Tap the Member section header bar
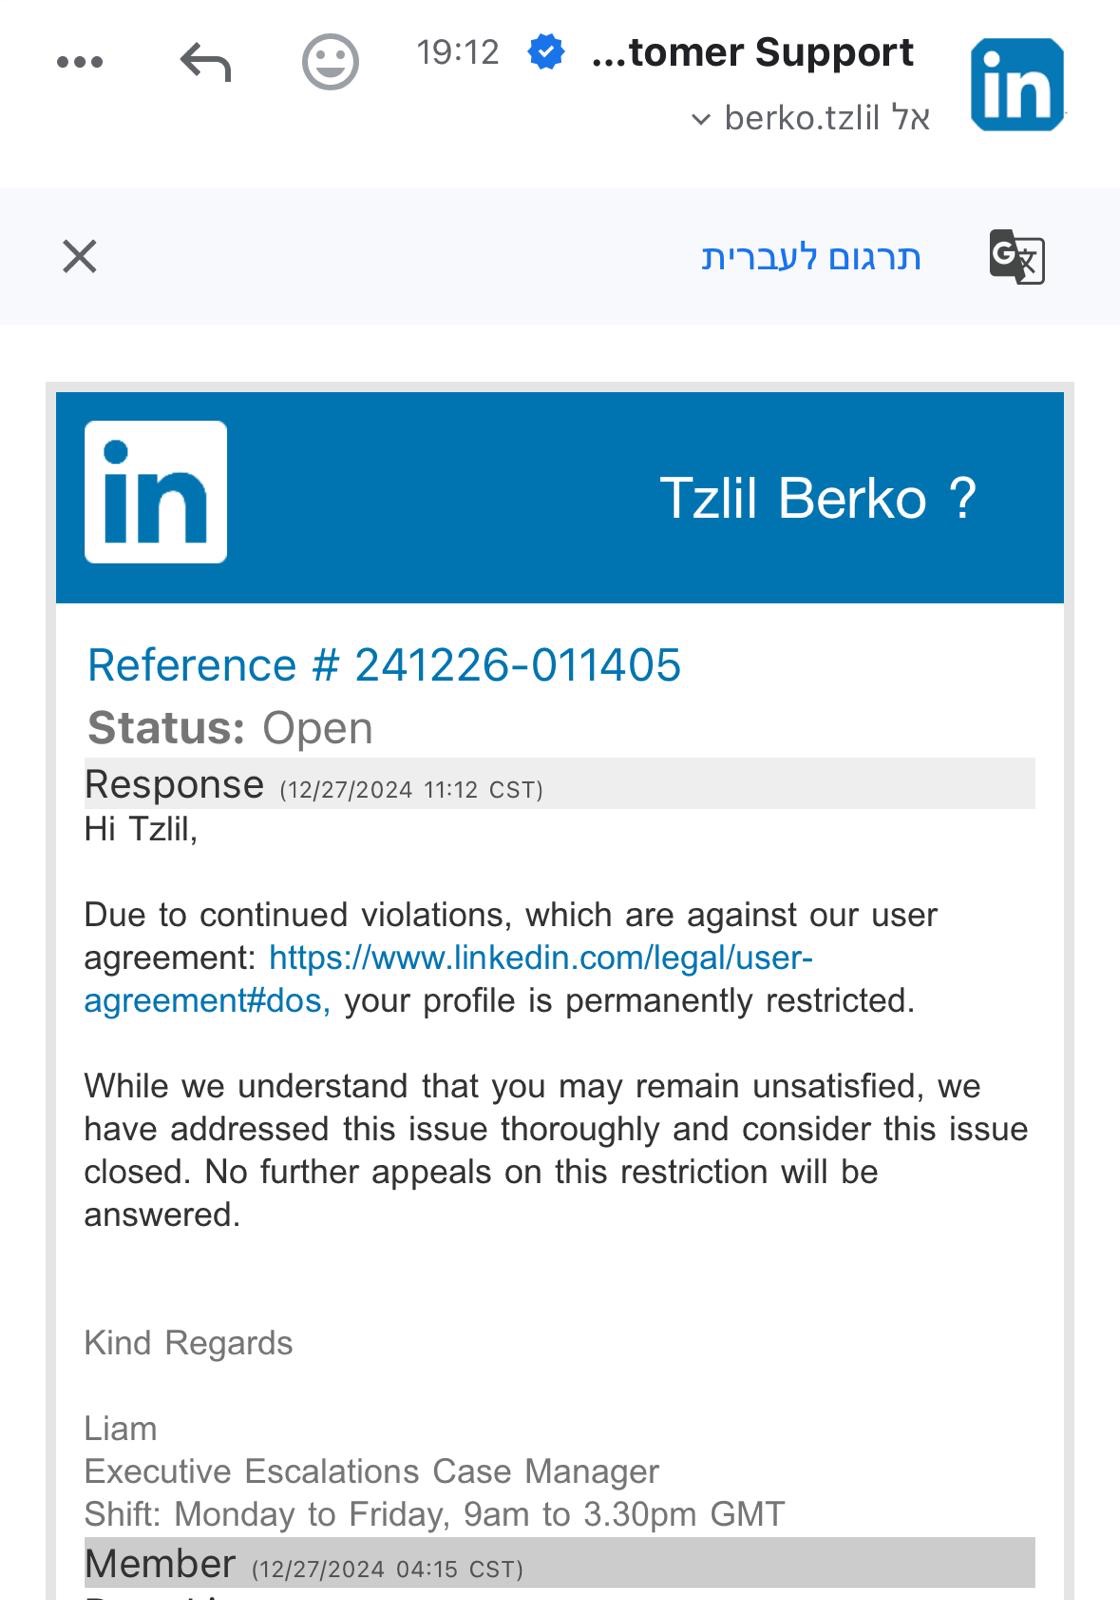Screen dimensions: 1120x1600 [x=560, y=1564]
